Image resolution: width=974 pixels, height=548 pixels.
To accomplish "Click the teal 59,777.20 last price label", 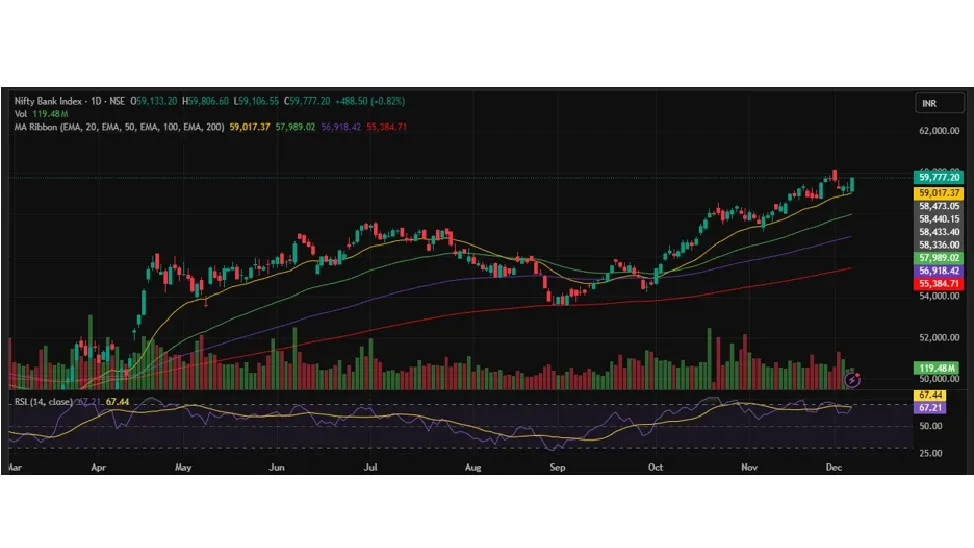I will pyautogui.click(x=939, y=178).
